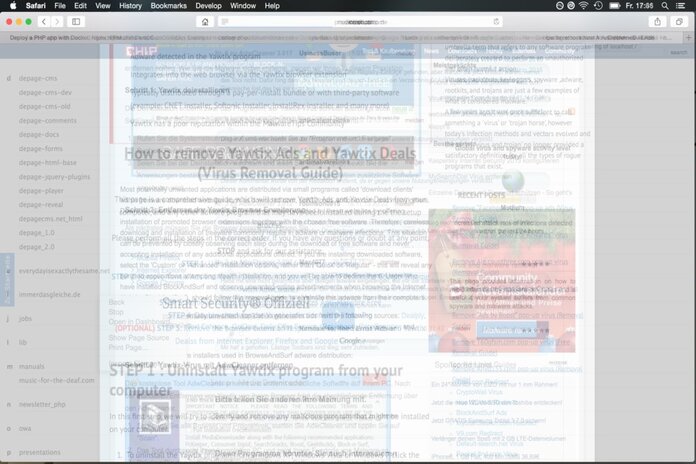Go forward with Safari's forward arrow
The image size is (696, 464).
pos(57,21)
